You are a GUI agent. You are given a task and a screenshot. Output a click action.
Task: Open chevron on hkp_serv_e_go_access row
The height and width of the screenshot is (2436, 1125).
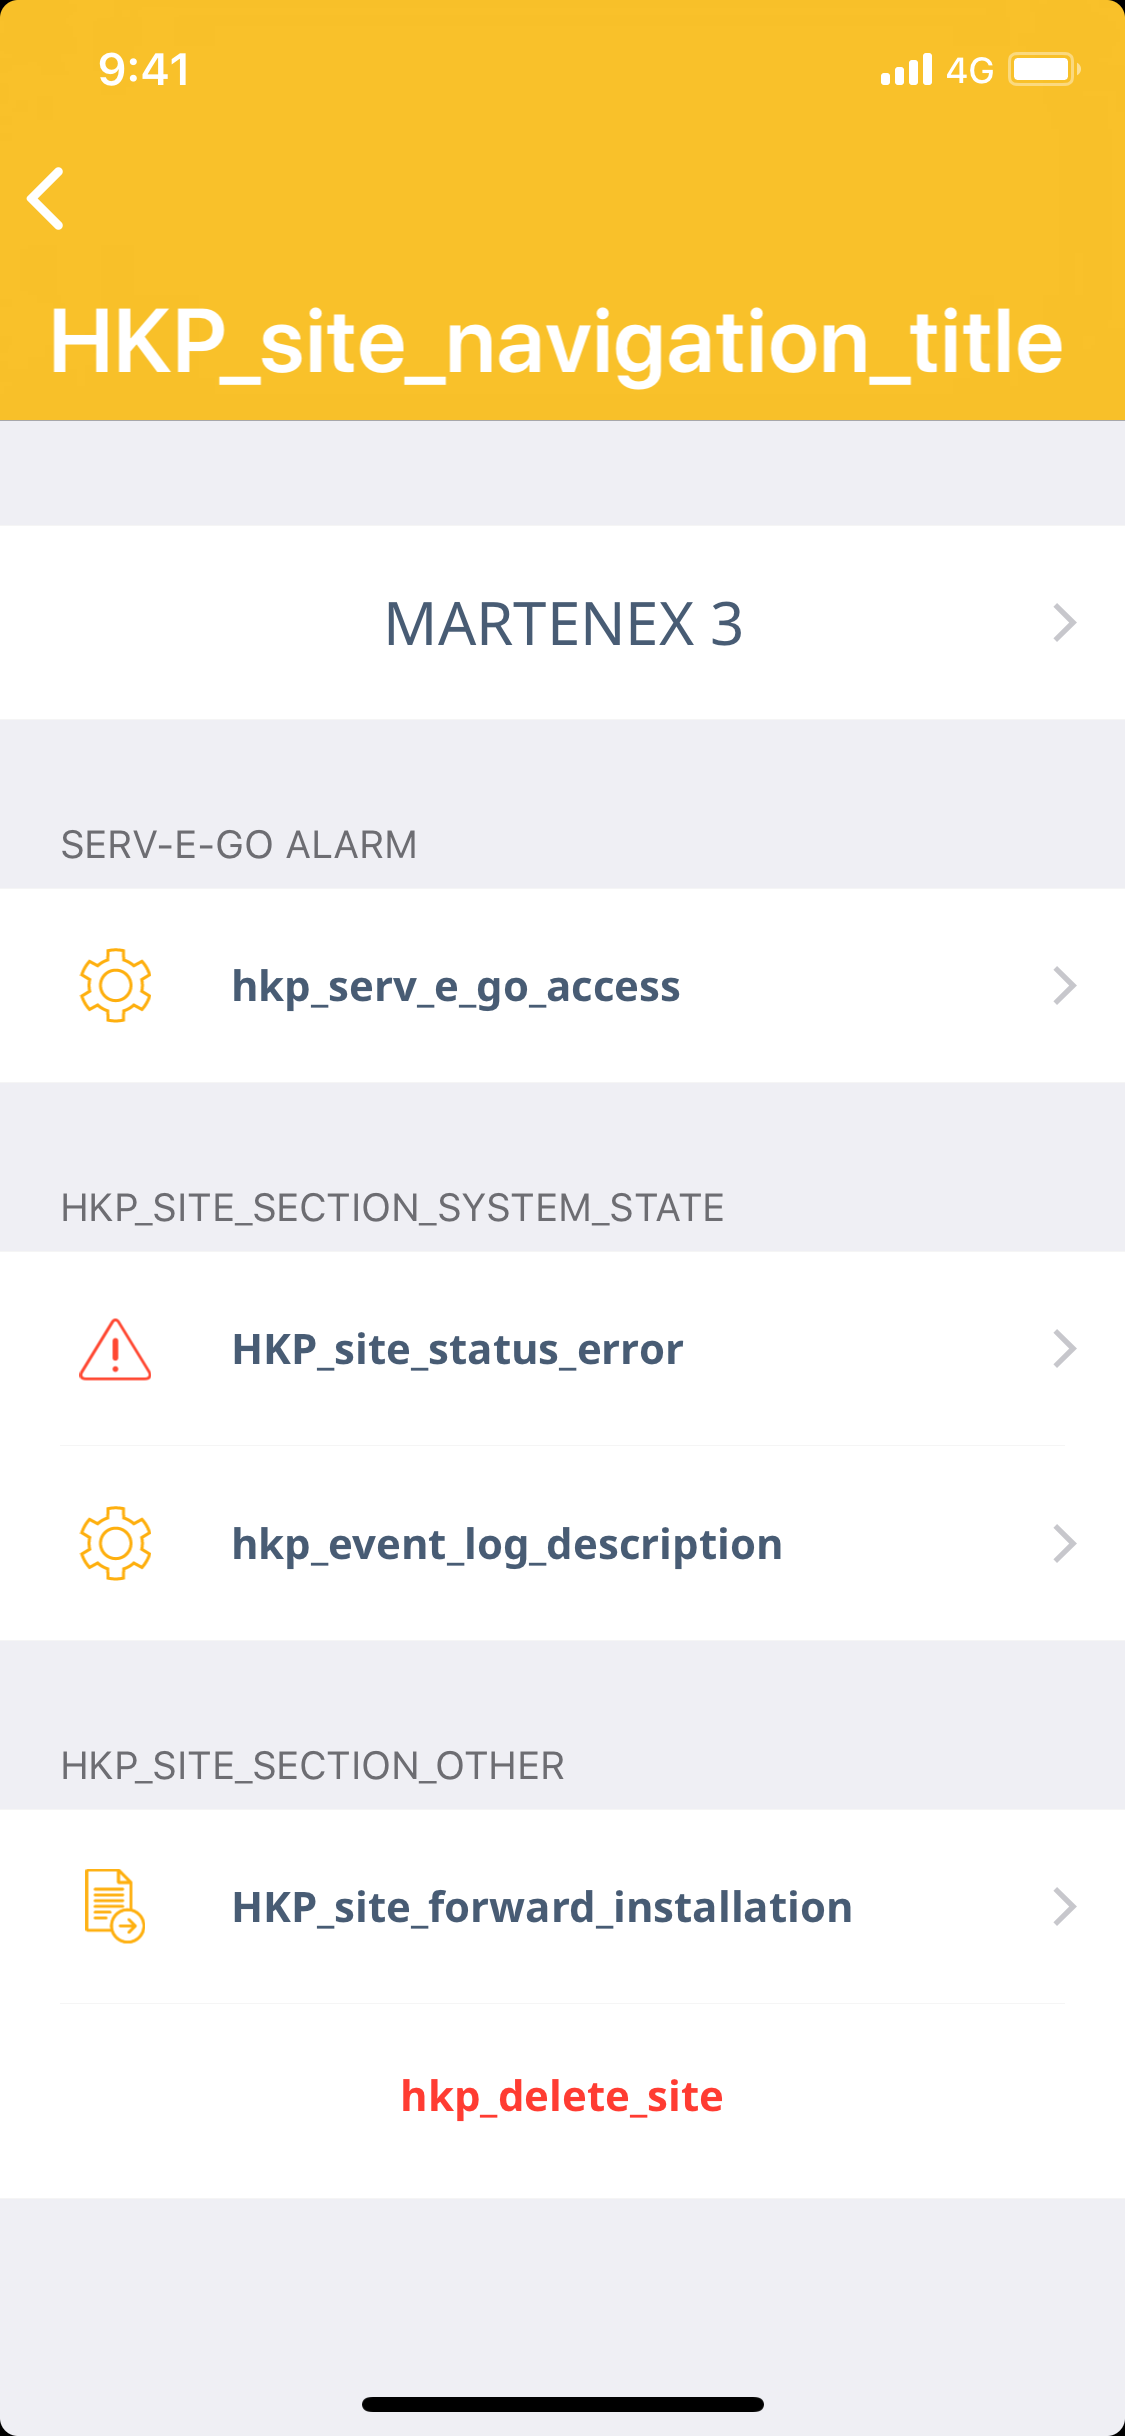click(1064, 986)
